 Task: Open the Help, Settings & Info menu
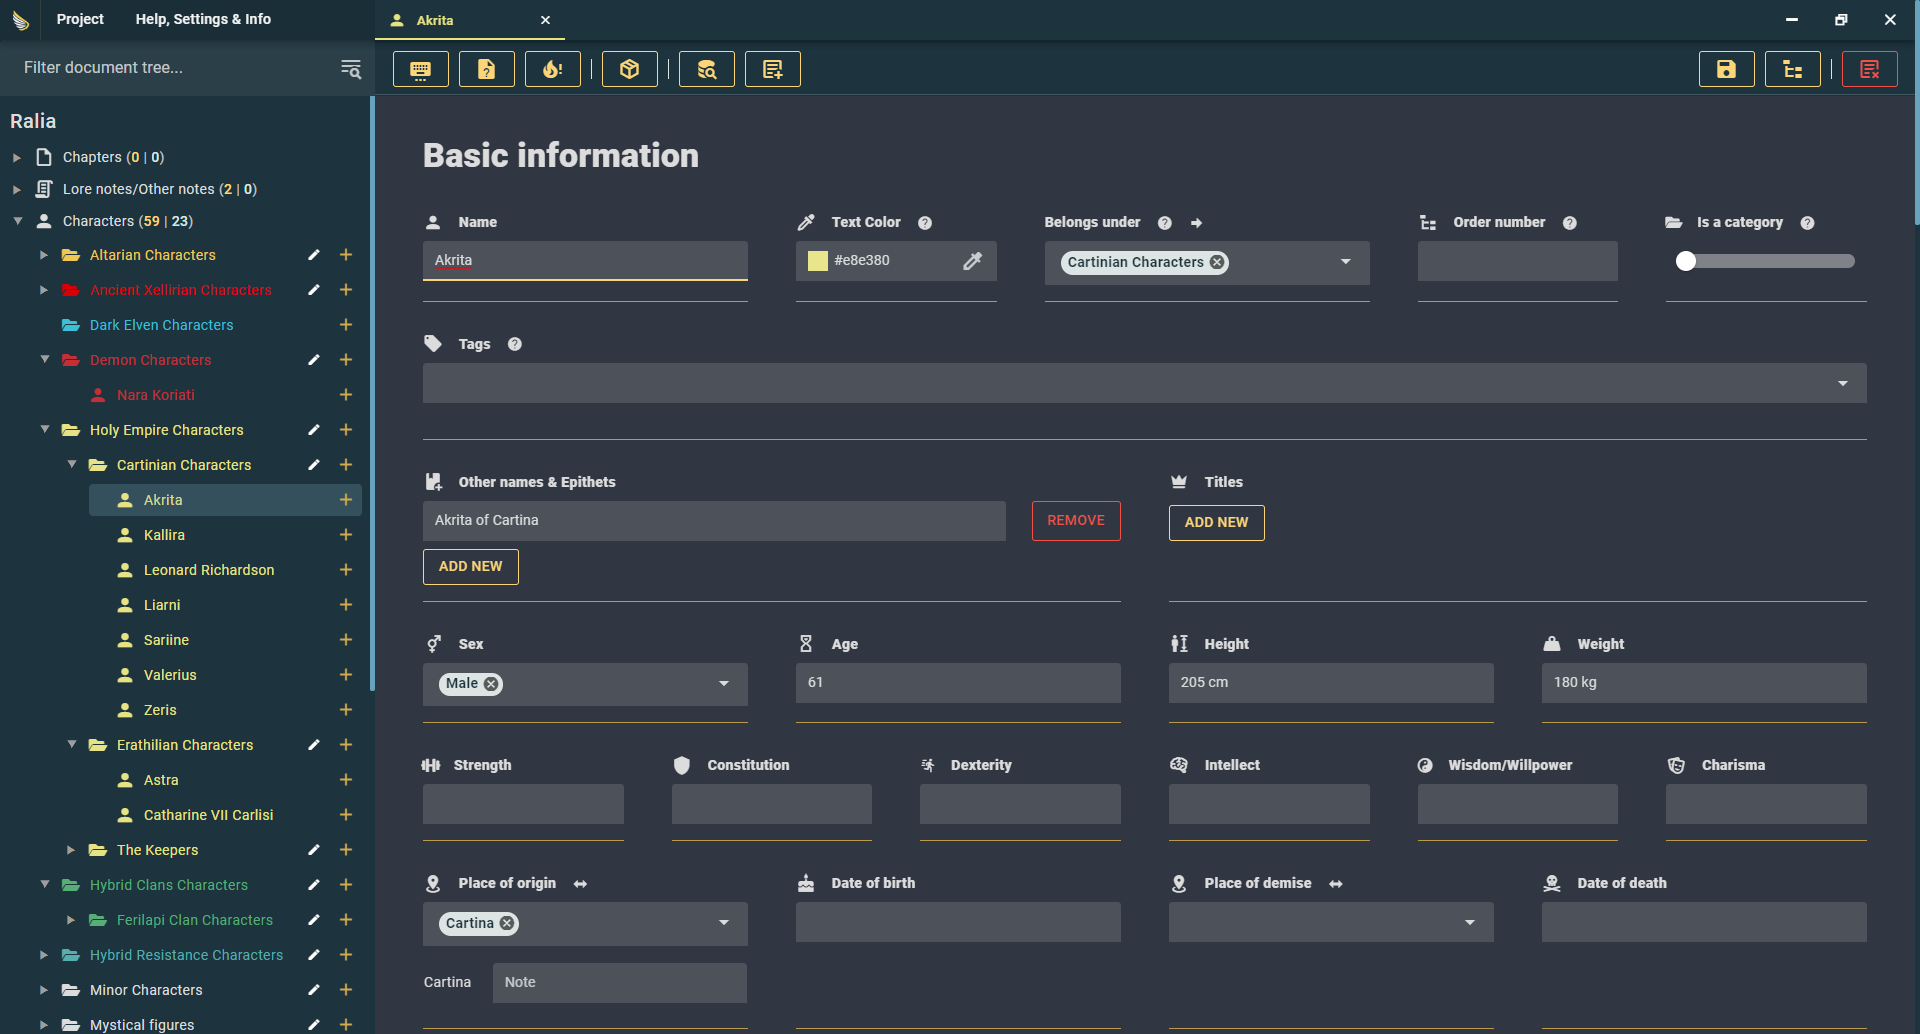click(x=203, y=19)
